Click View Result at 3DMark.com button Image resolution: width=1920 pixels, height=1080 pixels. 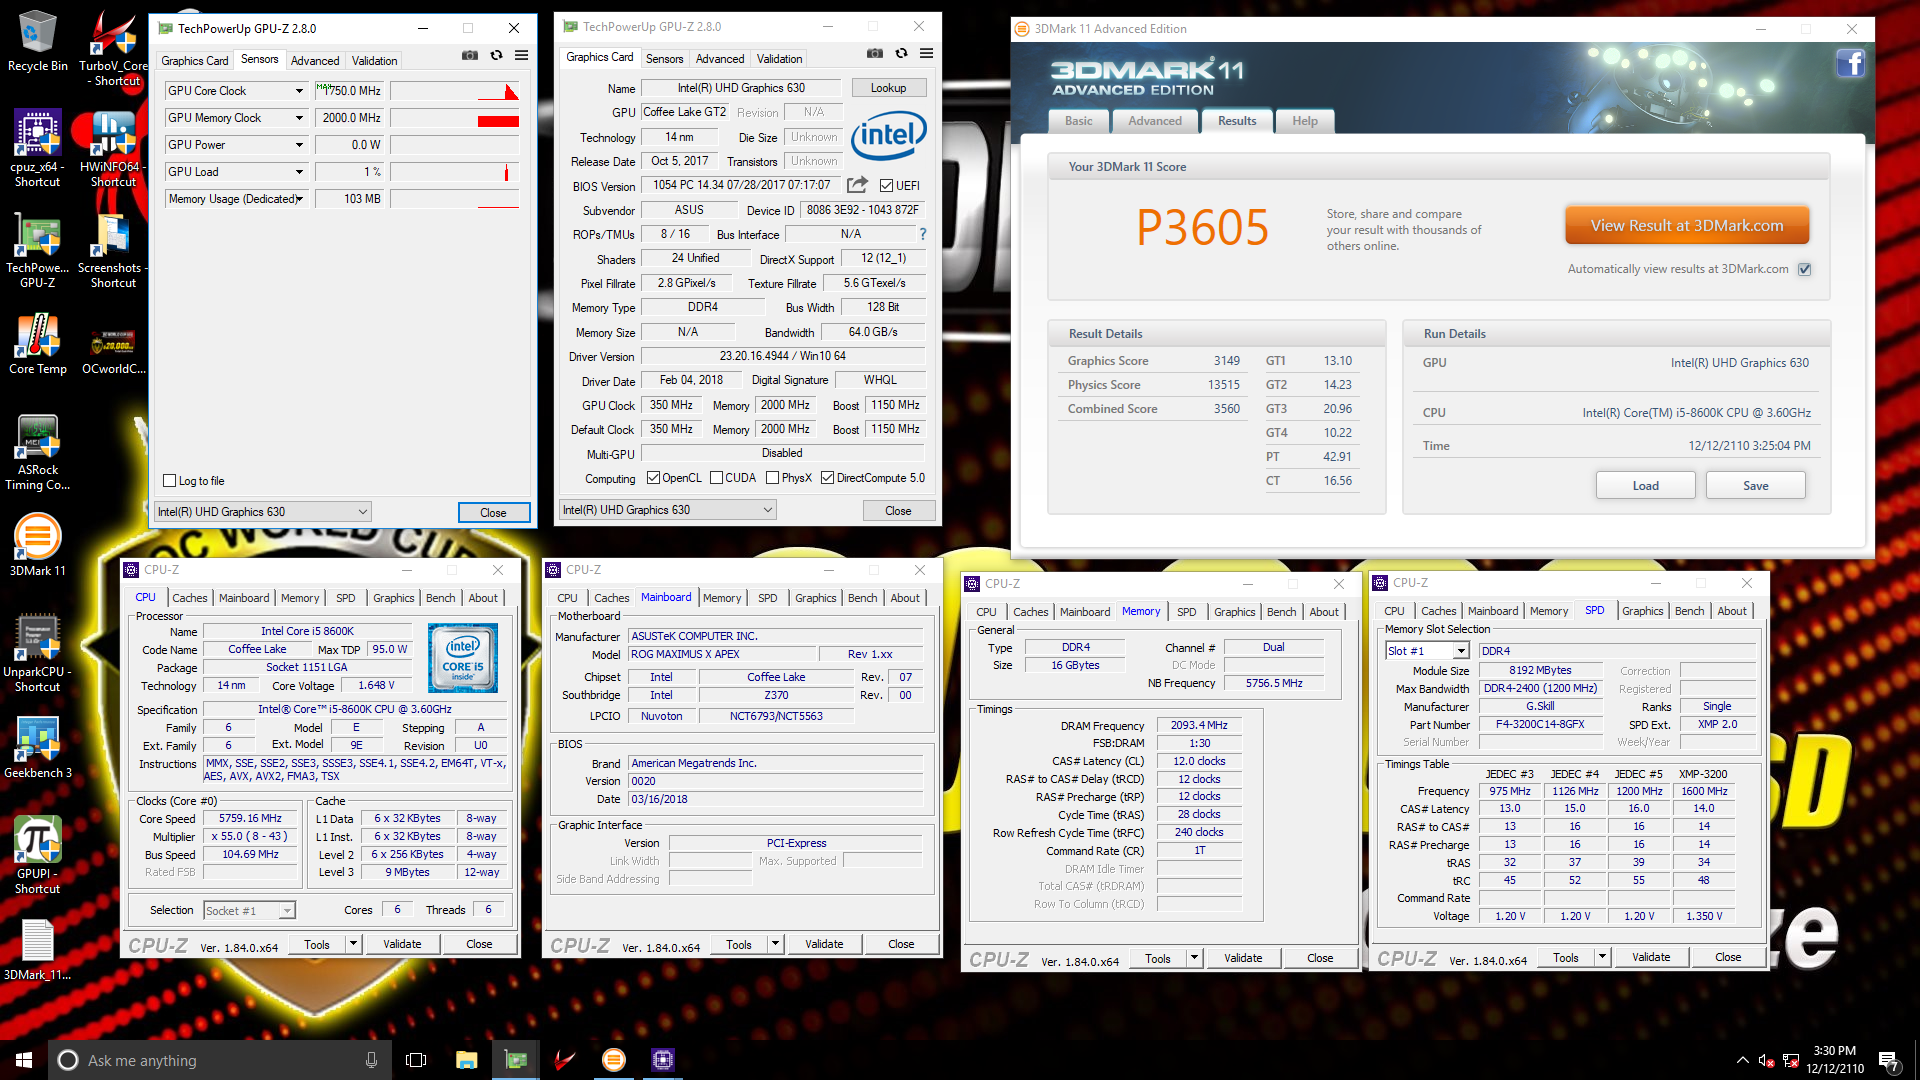point(1687,226)
